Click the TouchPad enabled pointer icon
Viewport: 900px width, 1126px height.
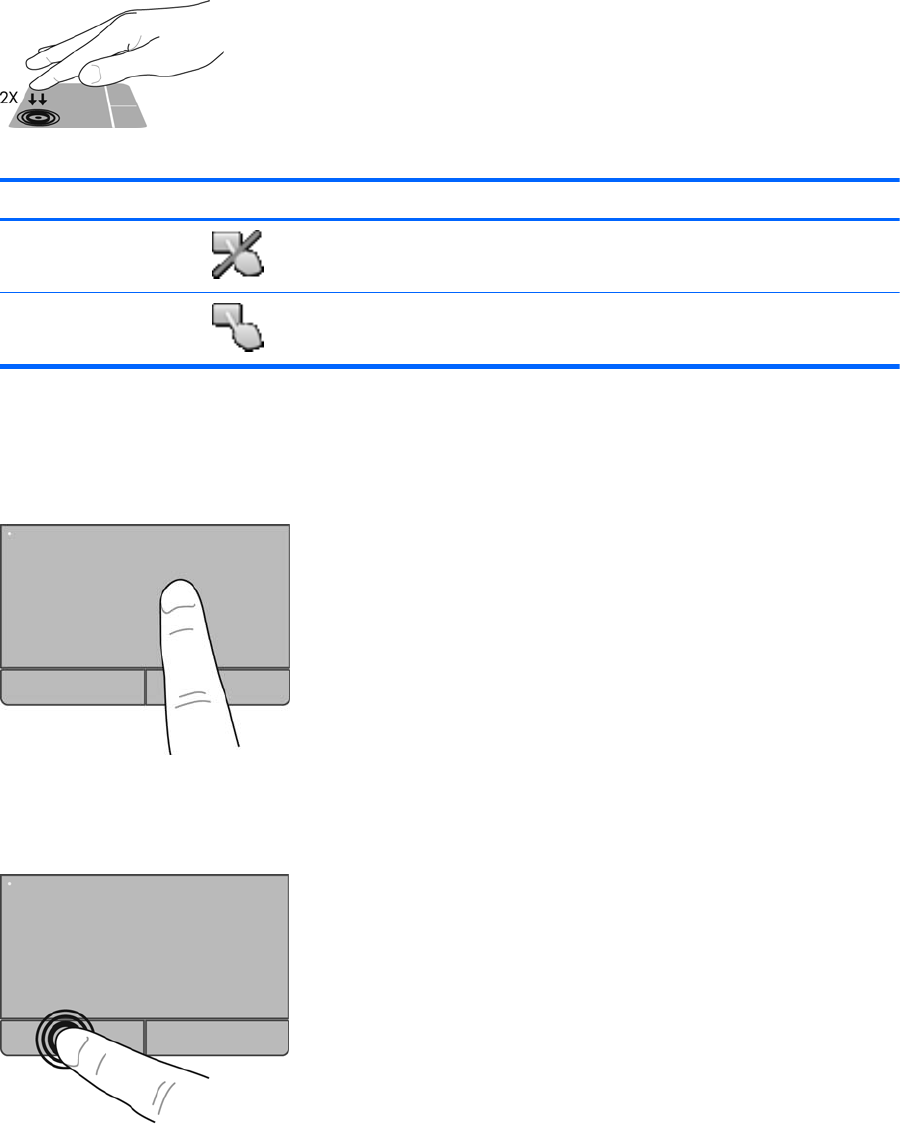[x=238, y=327]
